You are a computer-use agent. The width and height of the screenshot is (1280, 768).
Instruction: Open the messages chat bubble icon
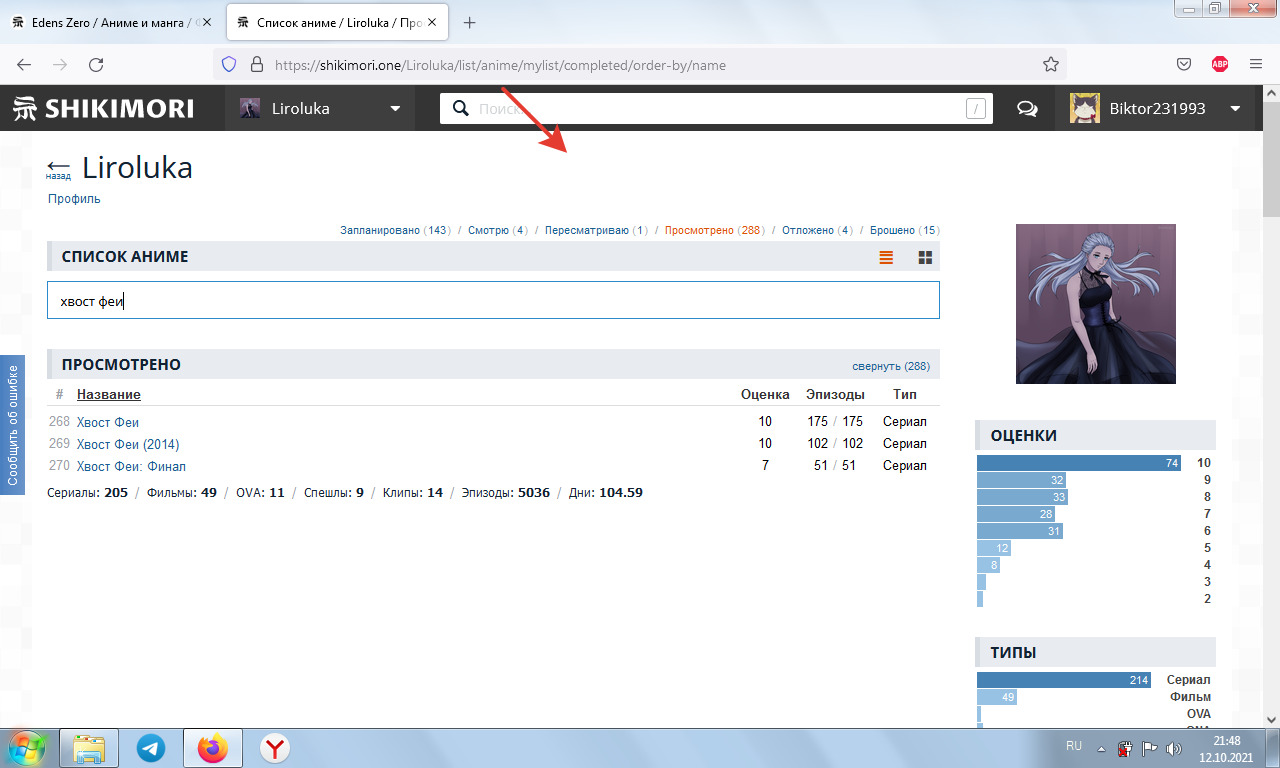1026,109
